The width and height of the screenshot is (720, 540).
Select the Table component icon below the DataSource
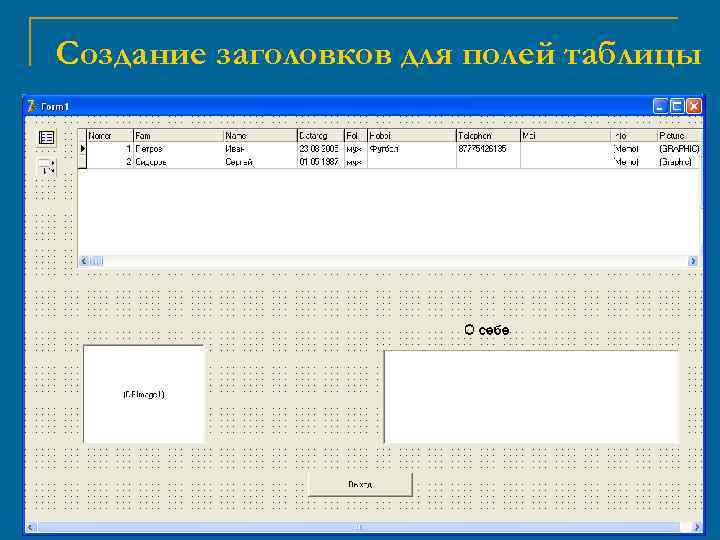(46, 167)
